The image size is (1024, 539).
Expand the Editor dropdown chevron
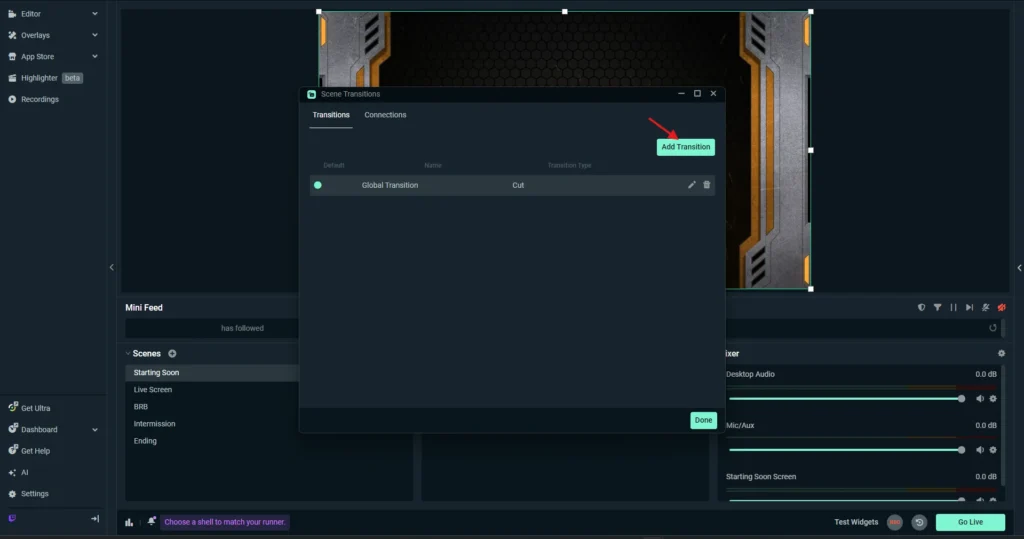click(95, 14)
